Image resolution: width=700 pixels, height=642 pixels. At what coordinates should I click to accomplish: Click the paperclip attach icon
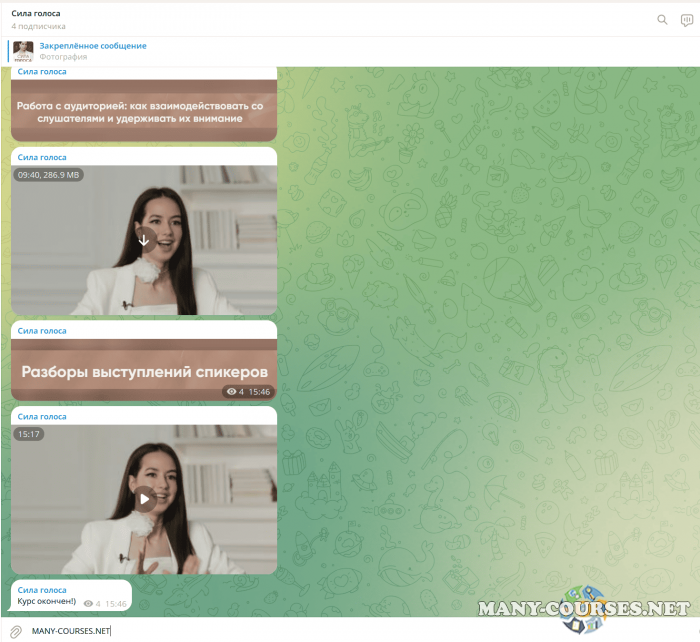[15, 631]
